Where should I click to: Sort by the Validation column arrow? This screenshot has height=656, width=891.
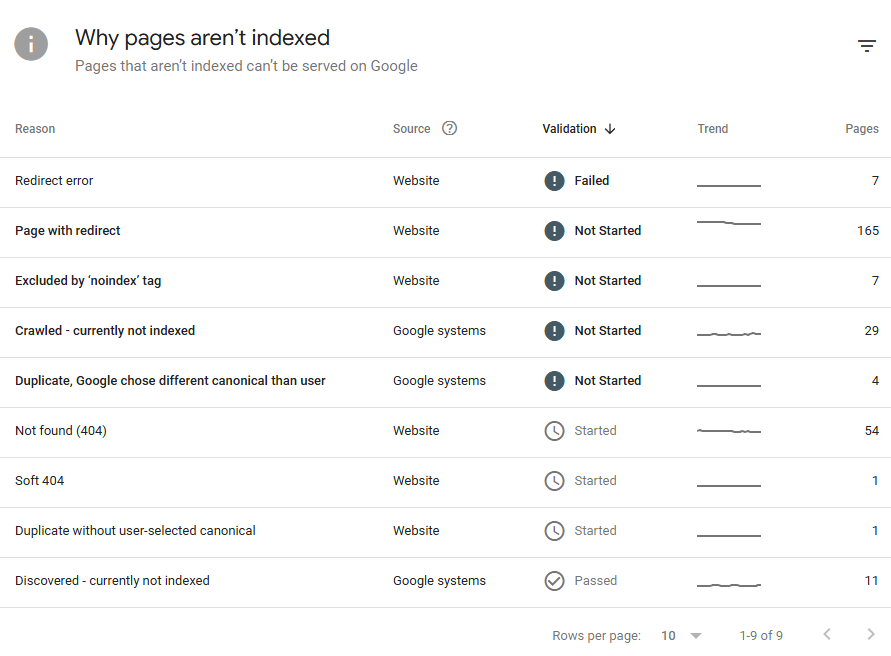pos(610,129)
